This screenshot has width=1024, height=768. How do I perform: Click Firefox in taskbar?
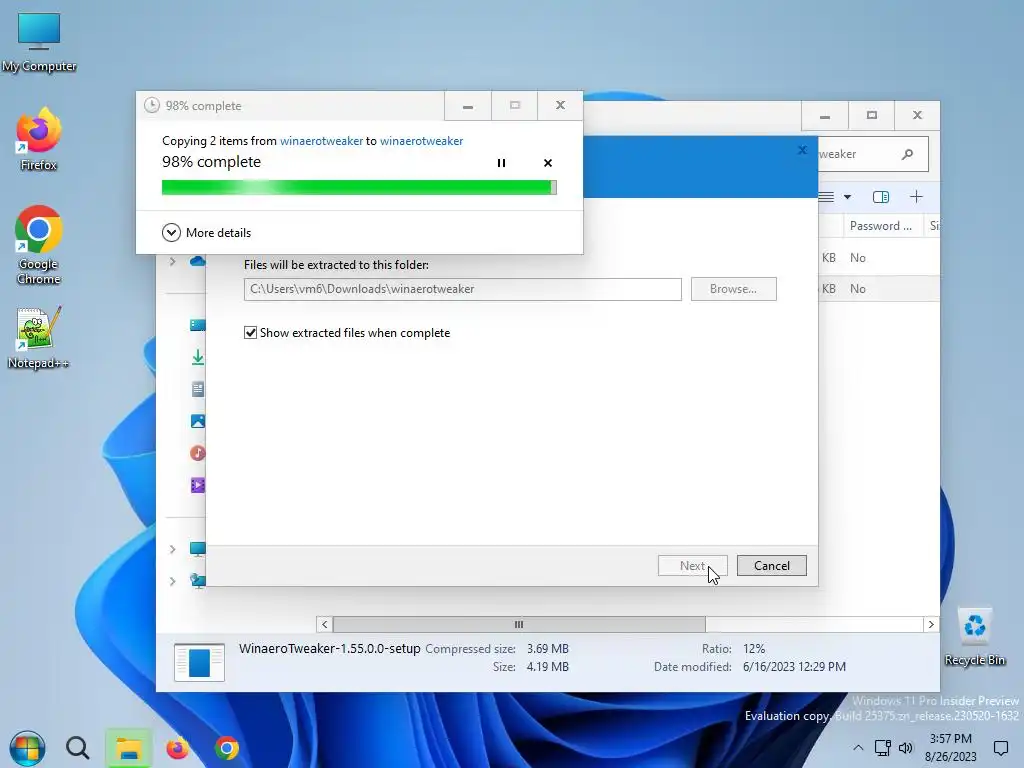pyautogui.click(x=177, y=748)
